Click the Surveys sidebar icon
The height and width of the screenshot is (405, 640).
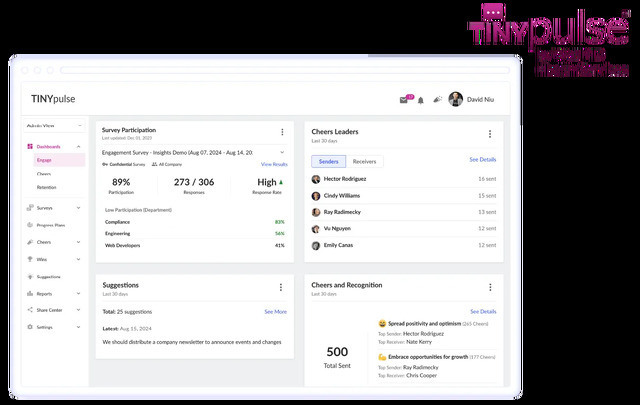point(30,208)
